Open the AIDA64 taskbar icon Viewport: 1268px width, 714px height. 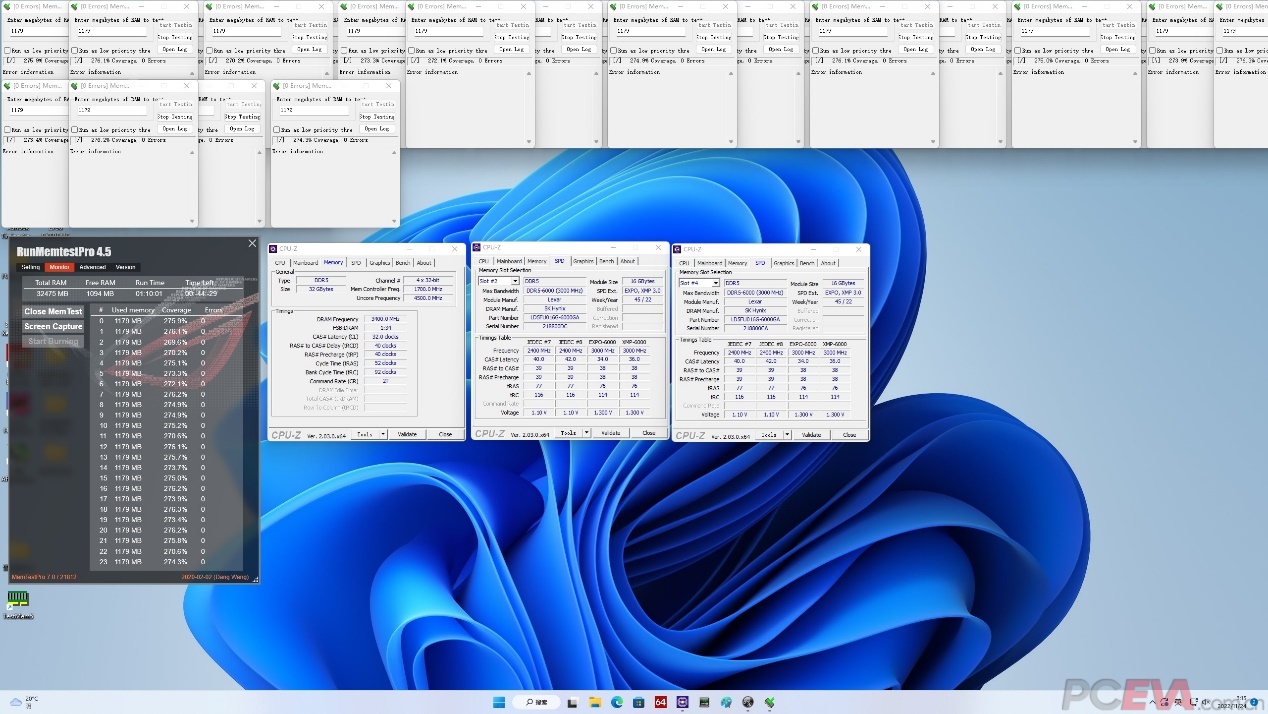tap(661, 702)
